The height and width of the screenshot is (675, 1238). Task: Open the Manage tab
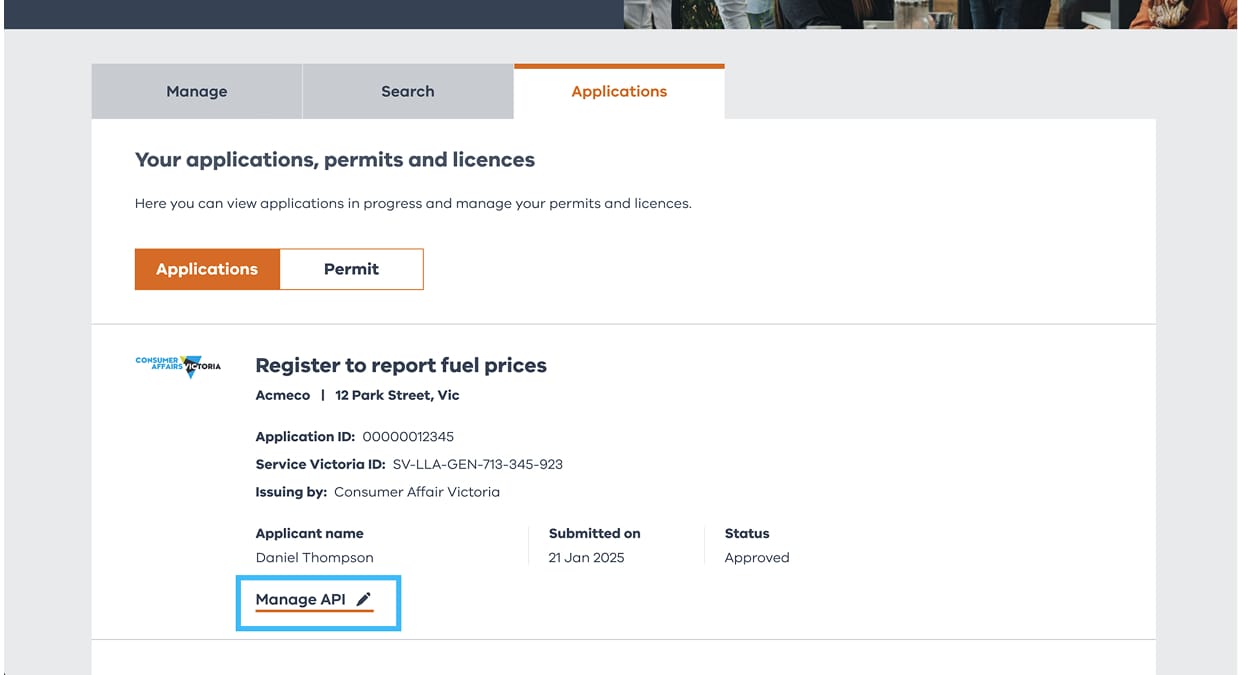coord(196,91)
